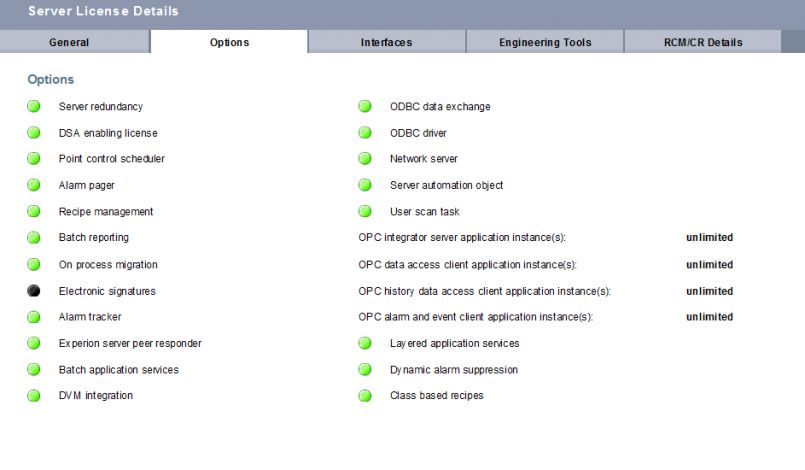Click unlimited value for OPC integrator server

710,237
